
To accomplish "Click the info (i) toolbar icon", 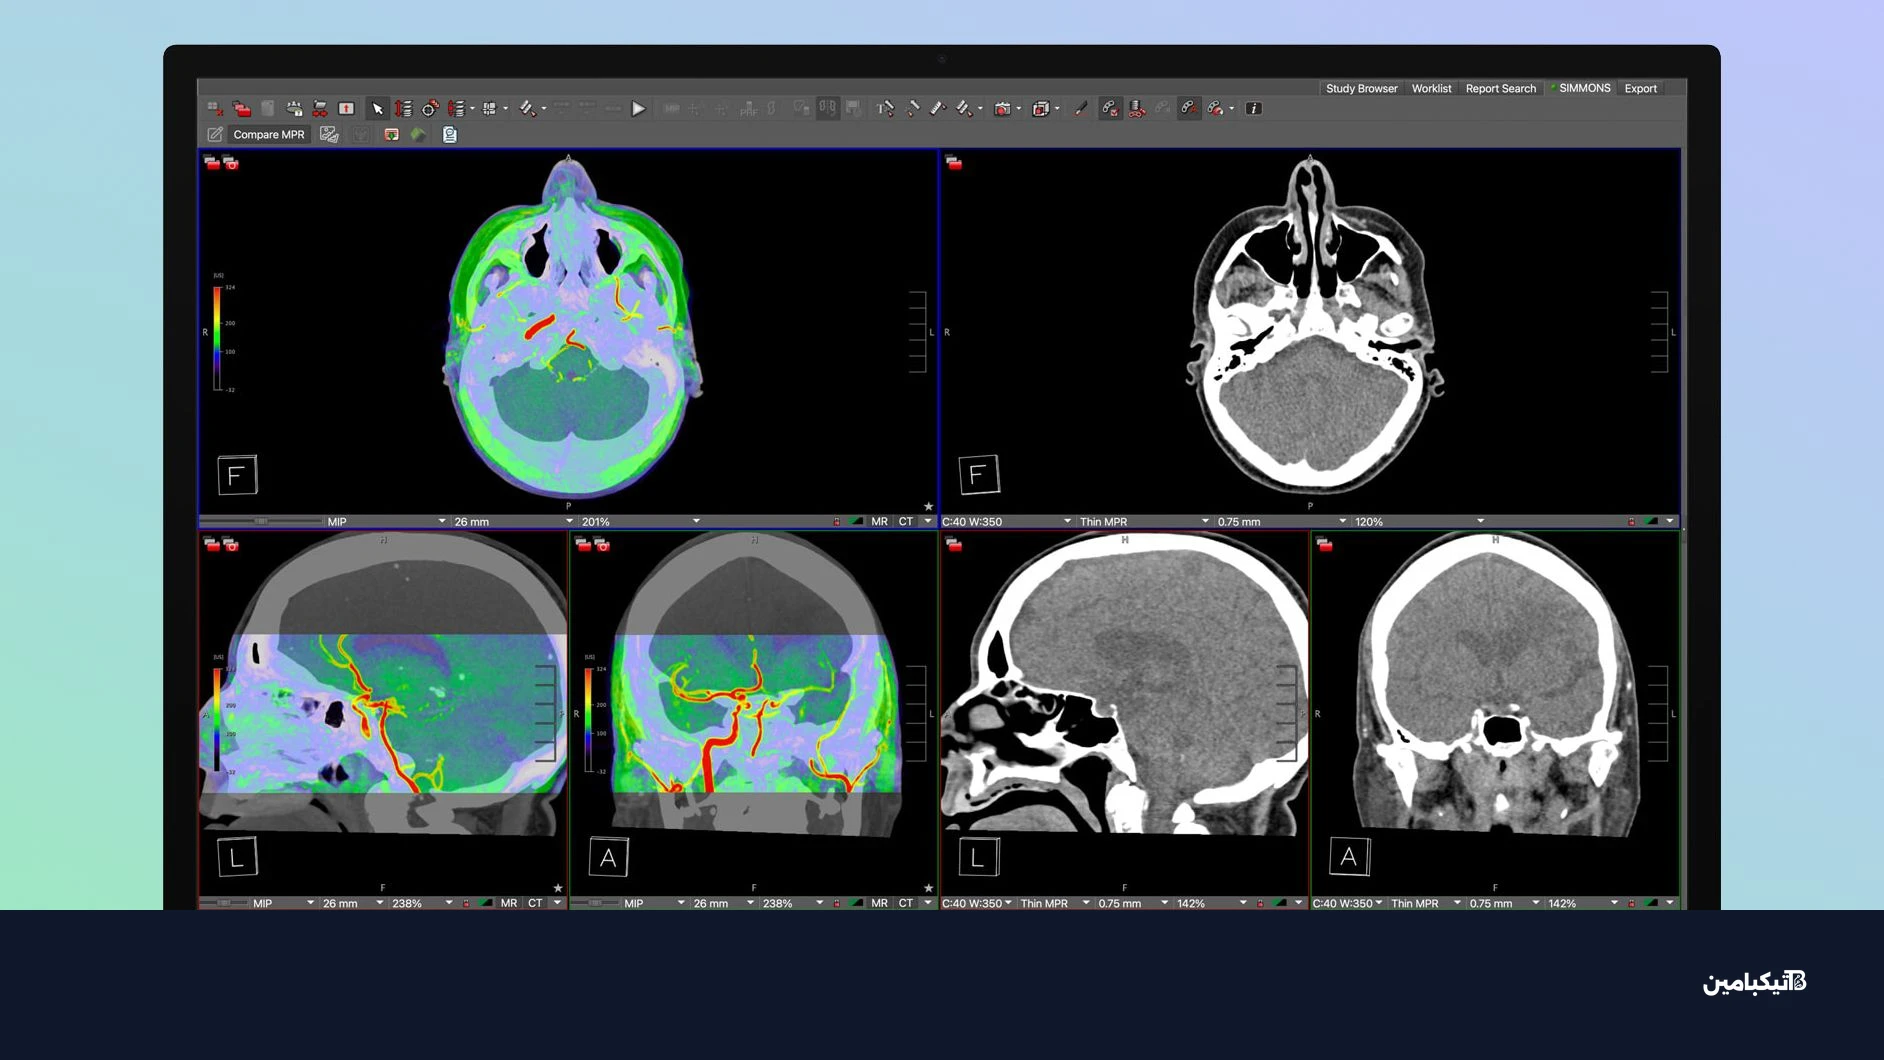I will 1253,108.
